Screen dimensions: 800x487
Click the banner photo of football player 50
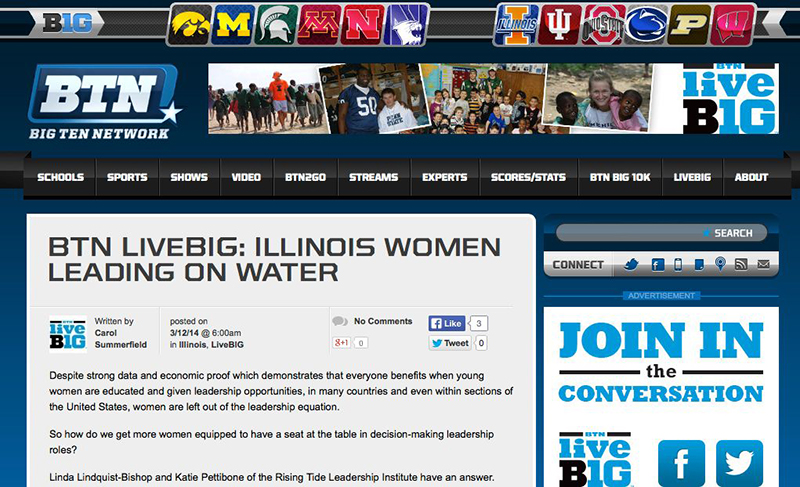coord(375,99)
